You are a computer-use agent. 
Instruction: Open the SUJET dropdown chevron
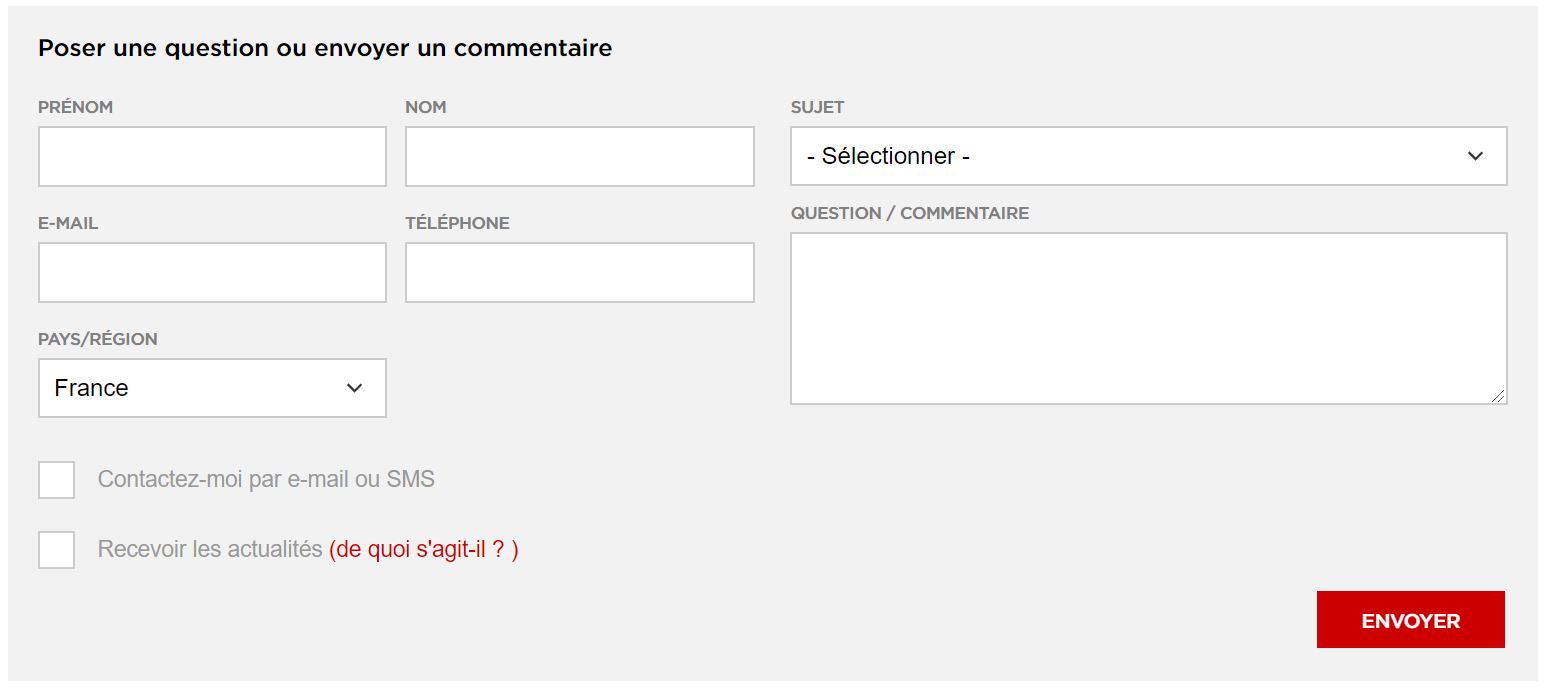point(1475,156)
